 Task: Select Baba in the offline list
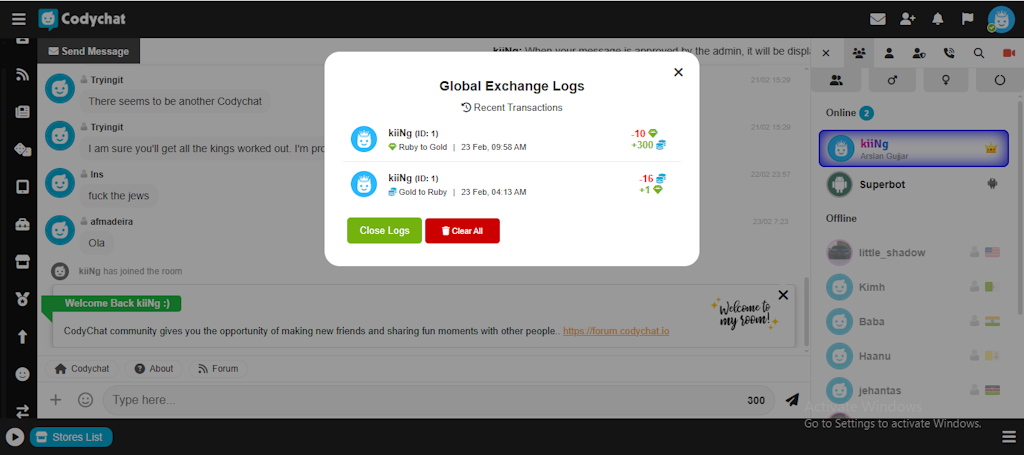(x=914, y=321)
